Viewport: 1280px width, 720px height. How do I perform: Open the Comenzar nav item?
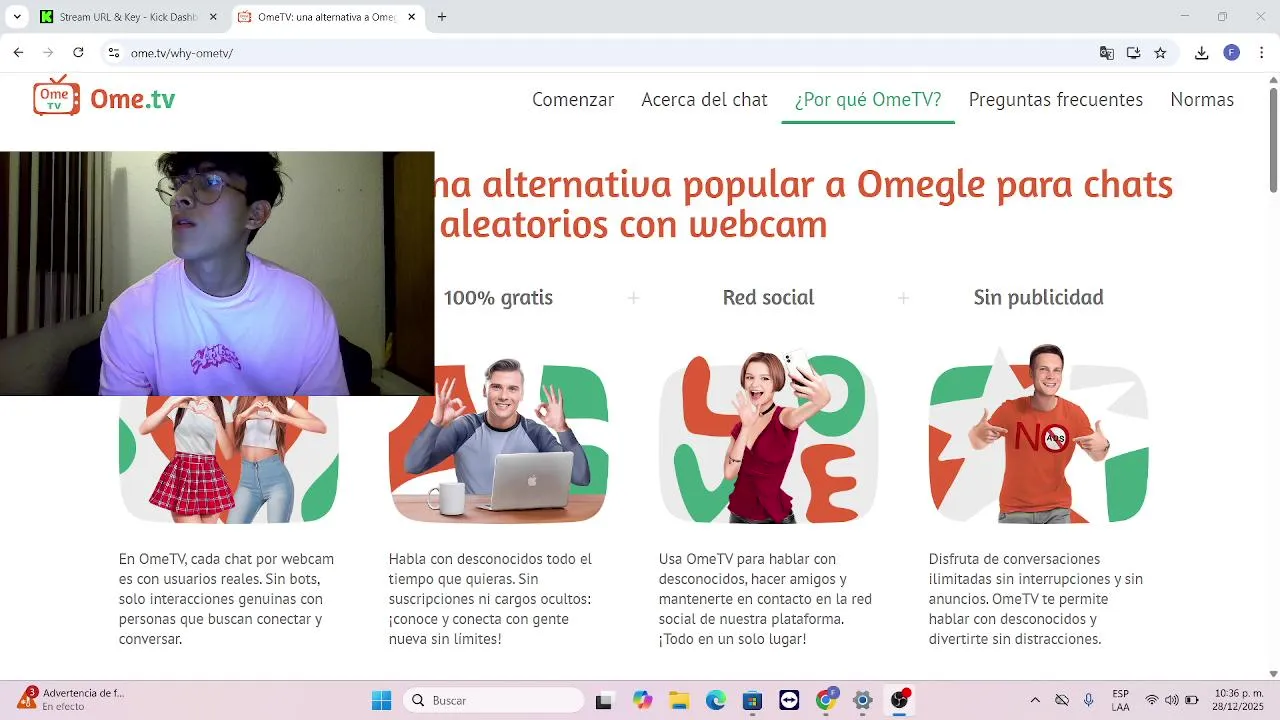(x=573, y=100)
